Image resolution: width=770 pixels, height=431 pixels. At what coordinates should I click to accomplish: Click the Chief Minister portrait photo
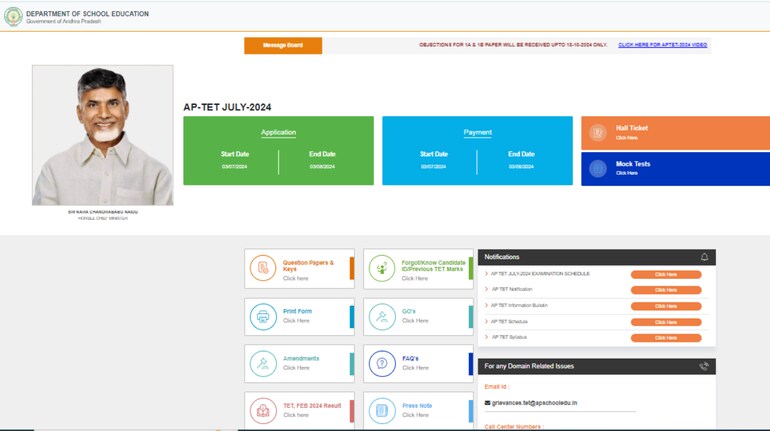102,135
